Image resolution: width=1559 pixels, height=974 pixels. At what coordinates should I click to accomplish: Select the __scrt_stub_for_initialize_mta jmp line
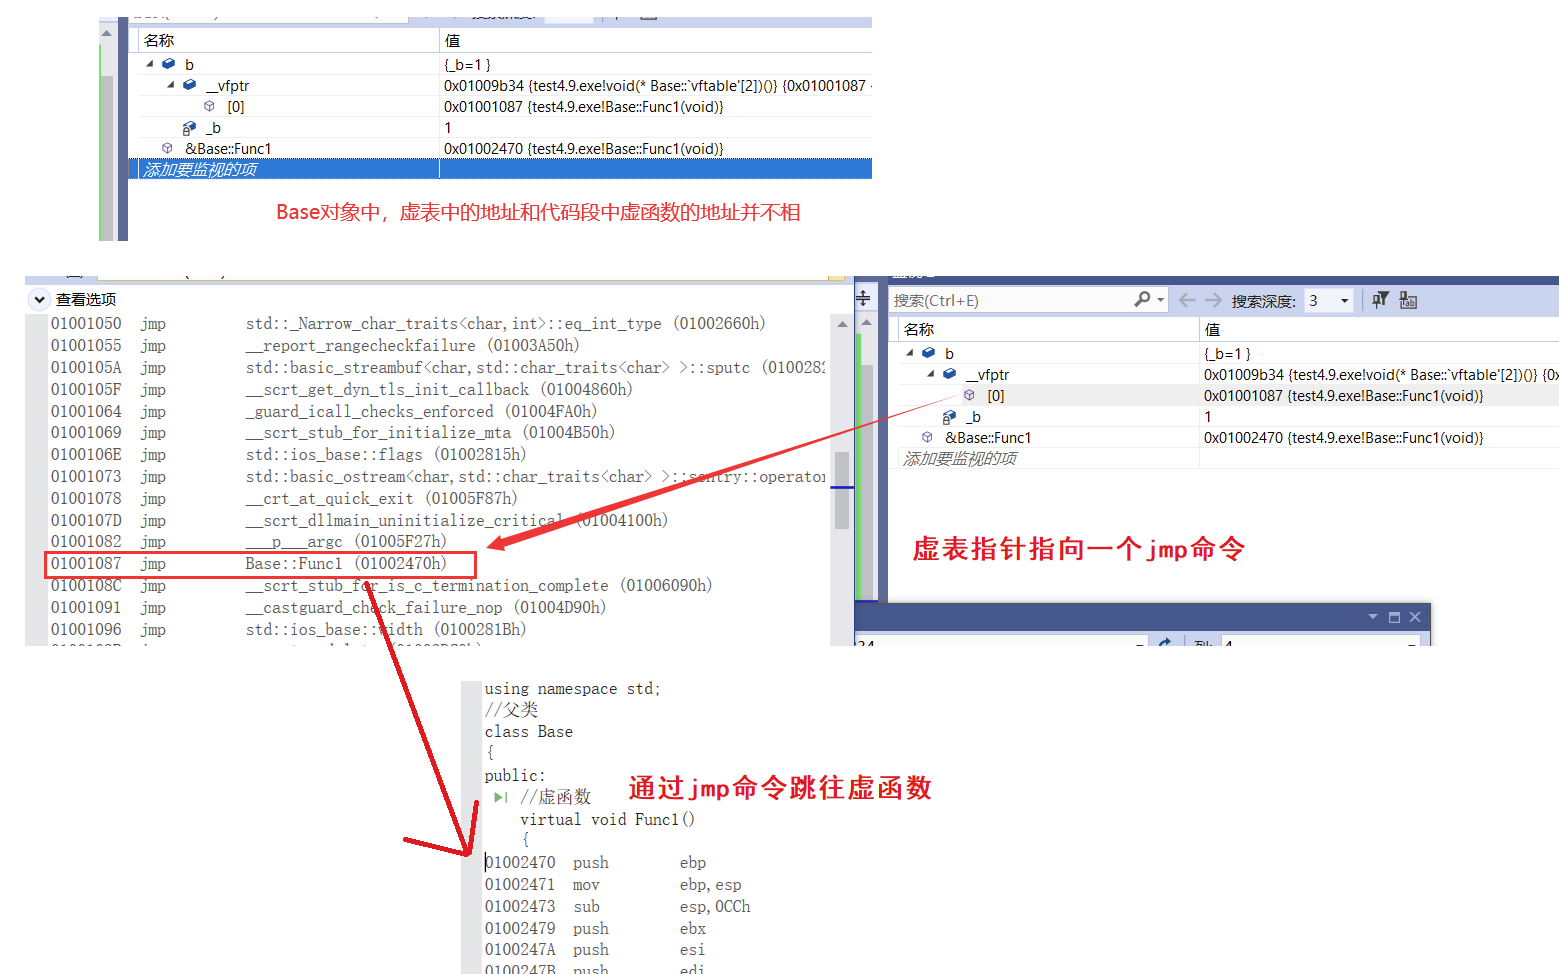coord(333,433)
